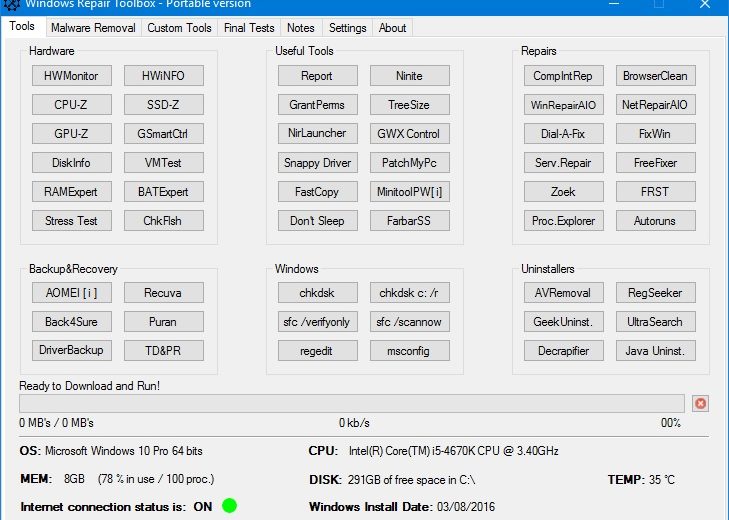The height and width of the screenshot is (520, 729).
Task: Run sfc /scannow
Action: (x=410, y=321)
